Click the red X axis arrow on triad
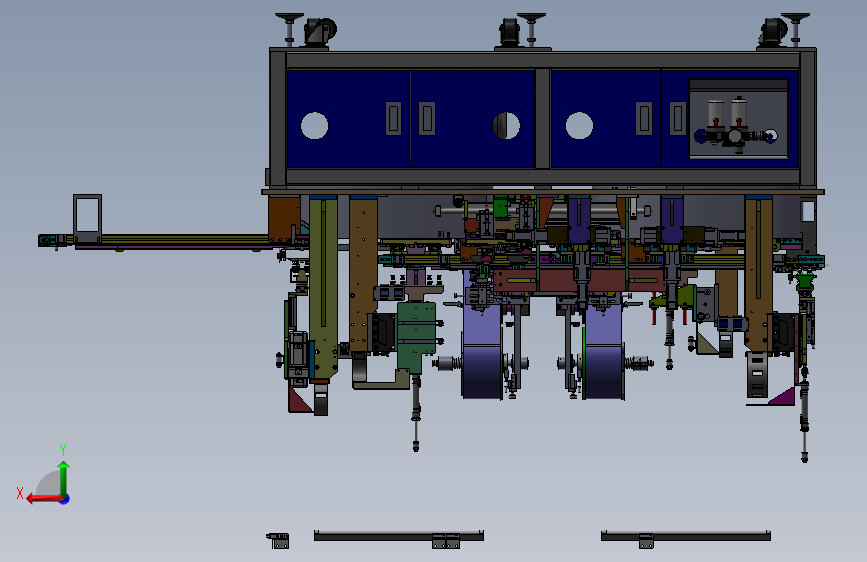 coord(43,499)
